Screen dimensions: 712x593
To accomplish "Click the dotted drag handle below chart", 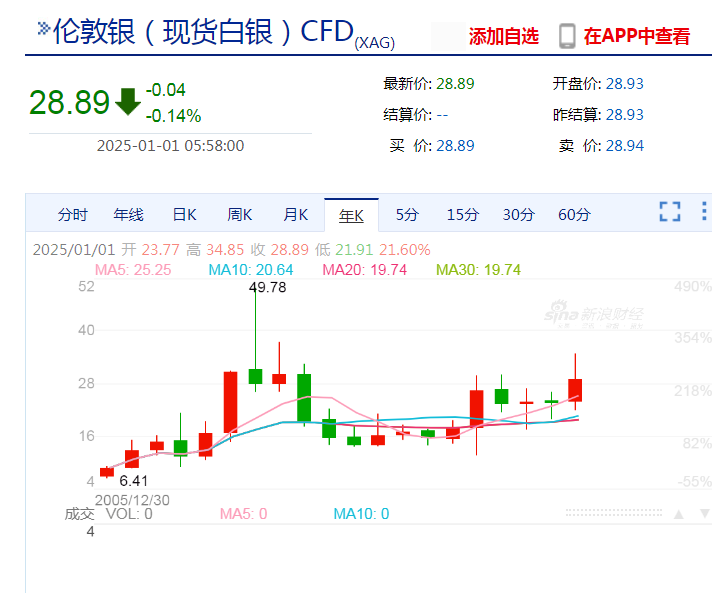I will point(612,513).
